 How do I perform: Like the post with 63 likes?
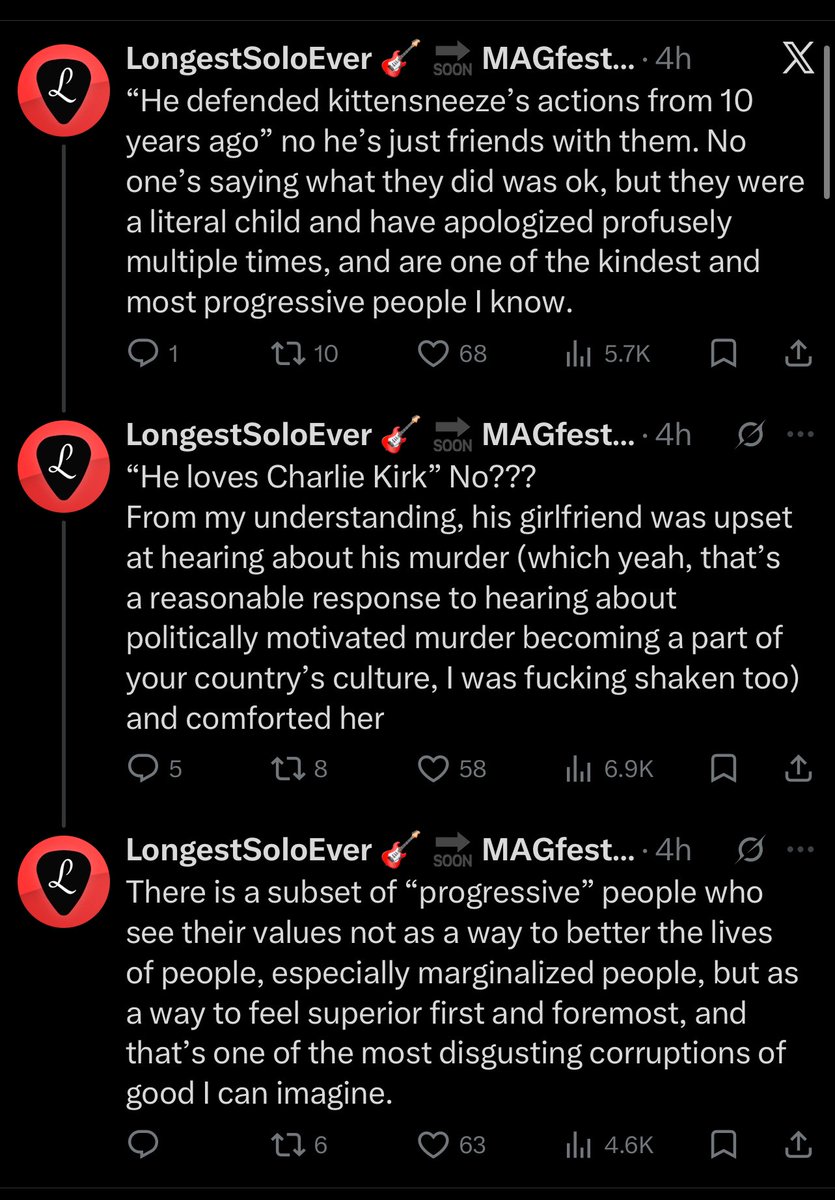tap(452, 1144)
